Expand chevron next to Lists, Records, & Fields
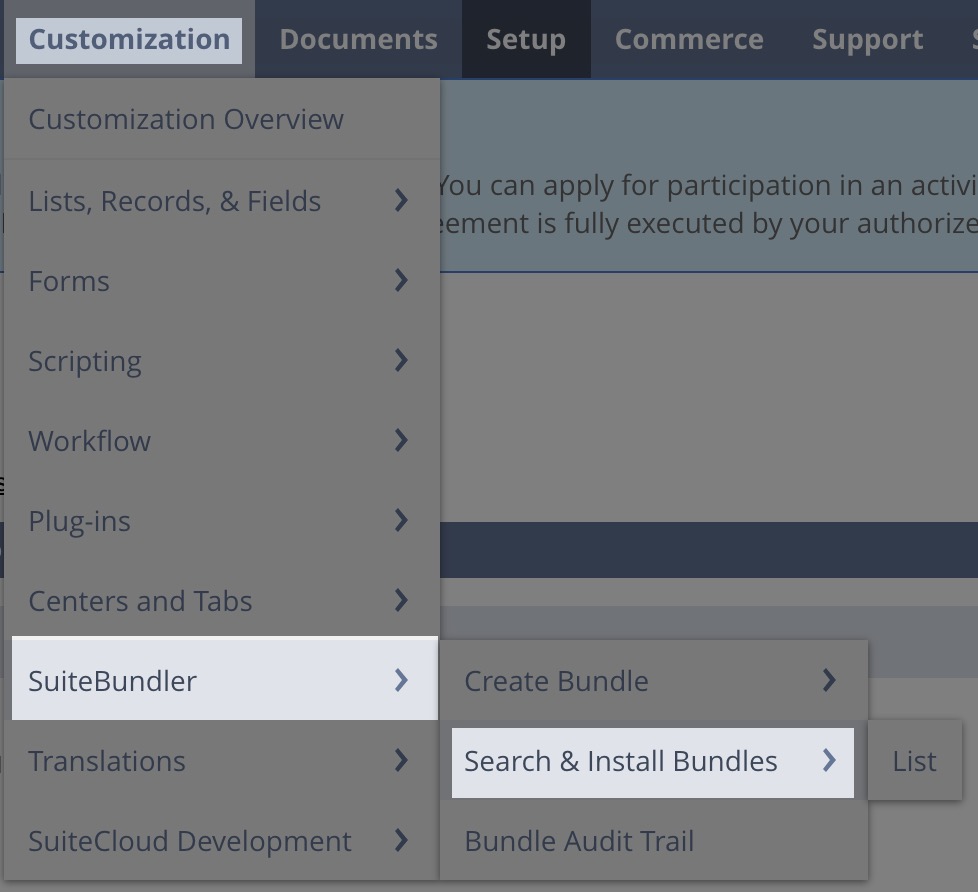 click(x=401, y=201)
